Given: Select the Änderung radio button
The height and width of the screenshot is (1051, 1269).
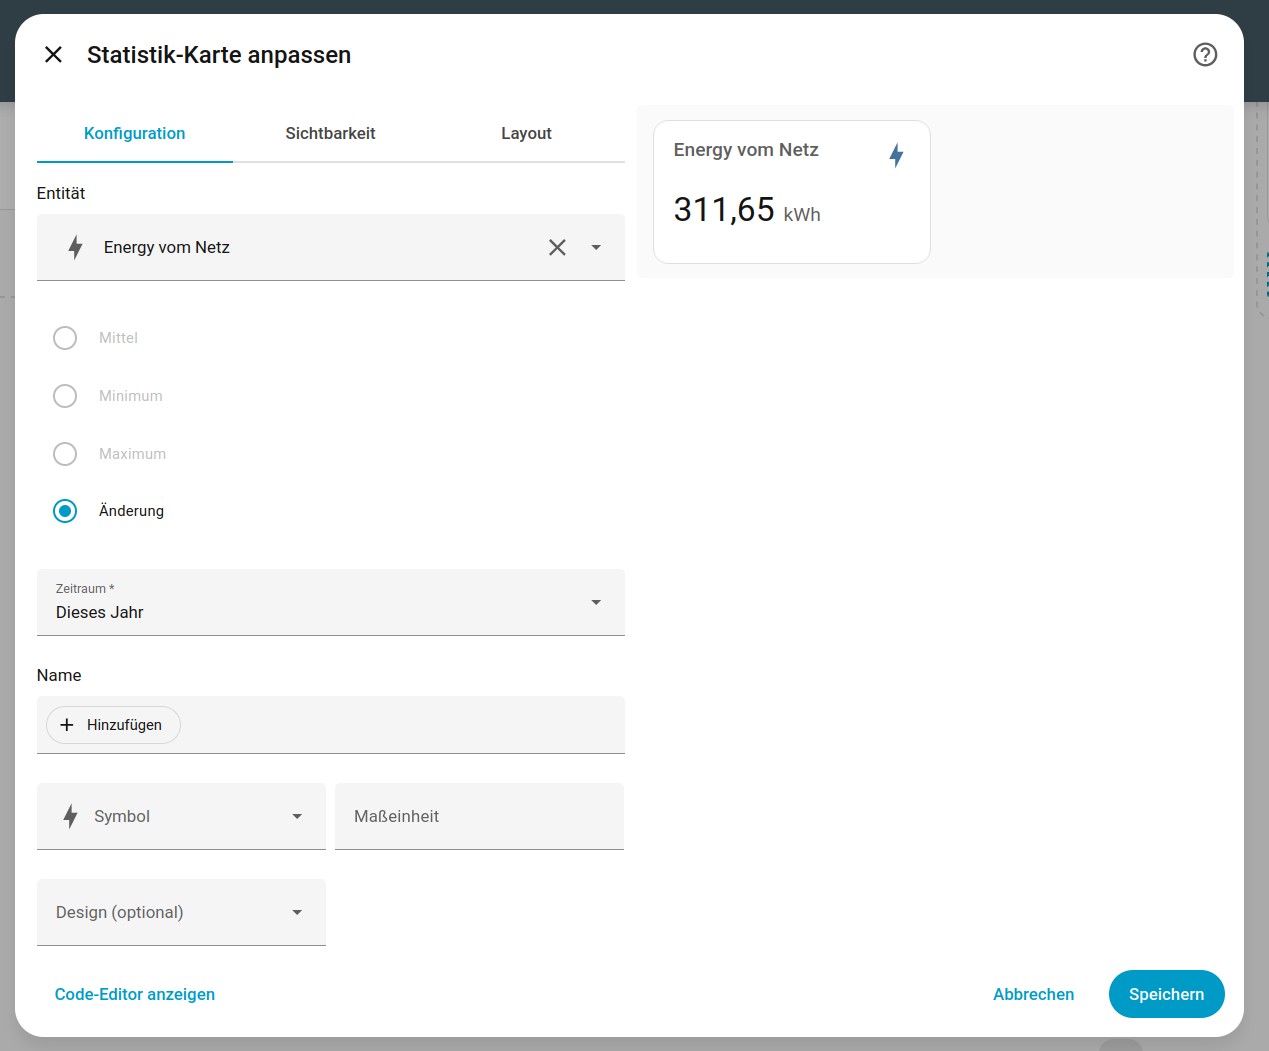Looking at the screenshot, I should tap(65, 511).
